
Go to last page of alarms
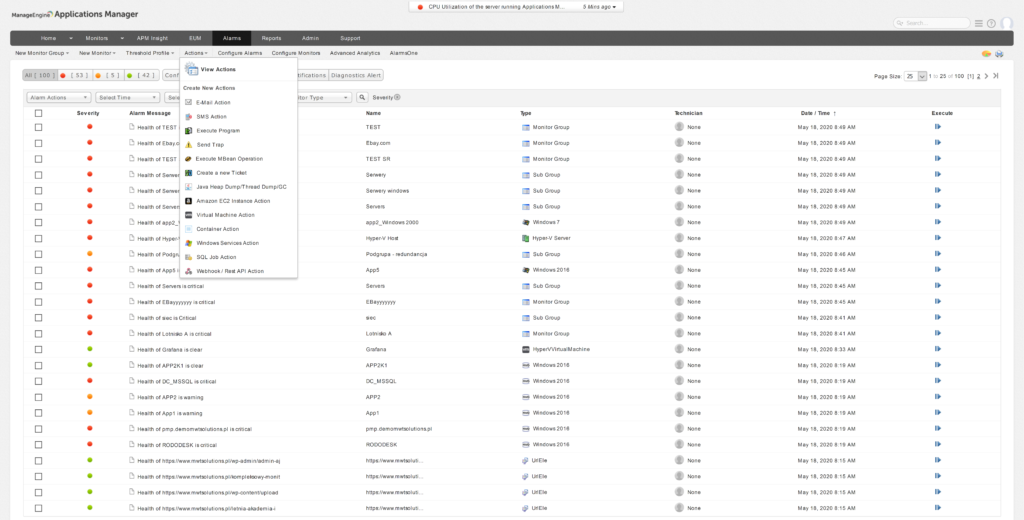tap(996, 76)
